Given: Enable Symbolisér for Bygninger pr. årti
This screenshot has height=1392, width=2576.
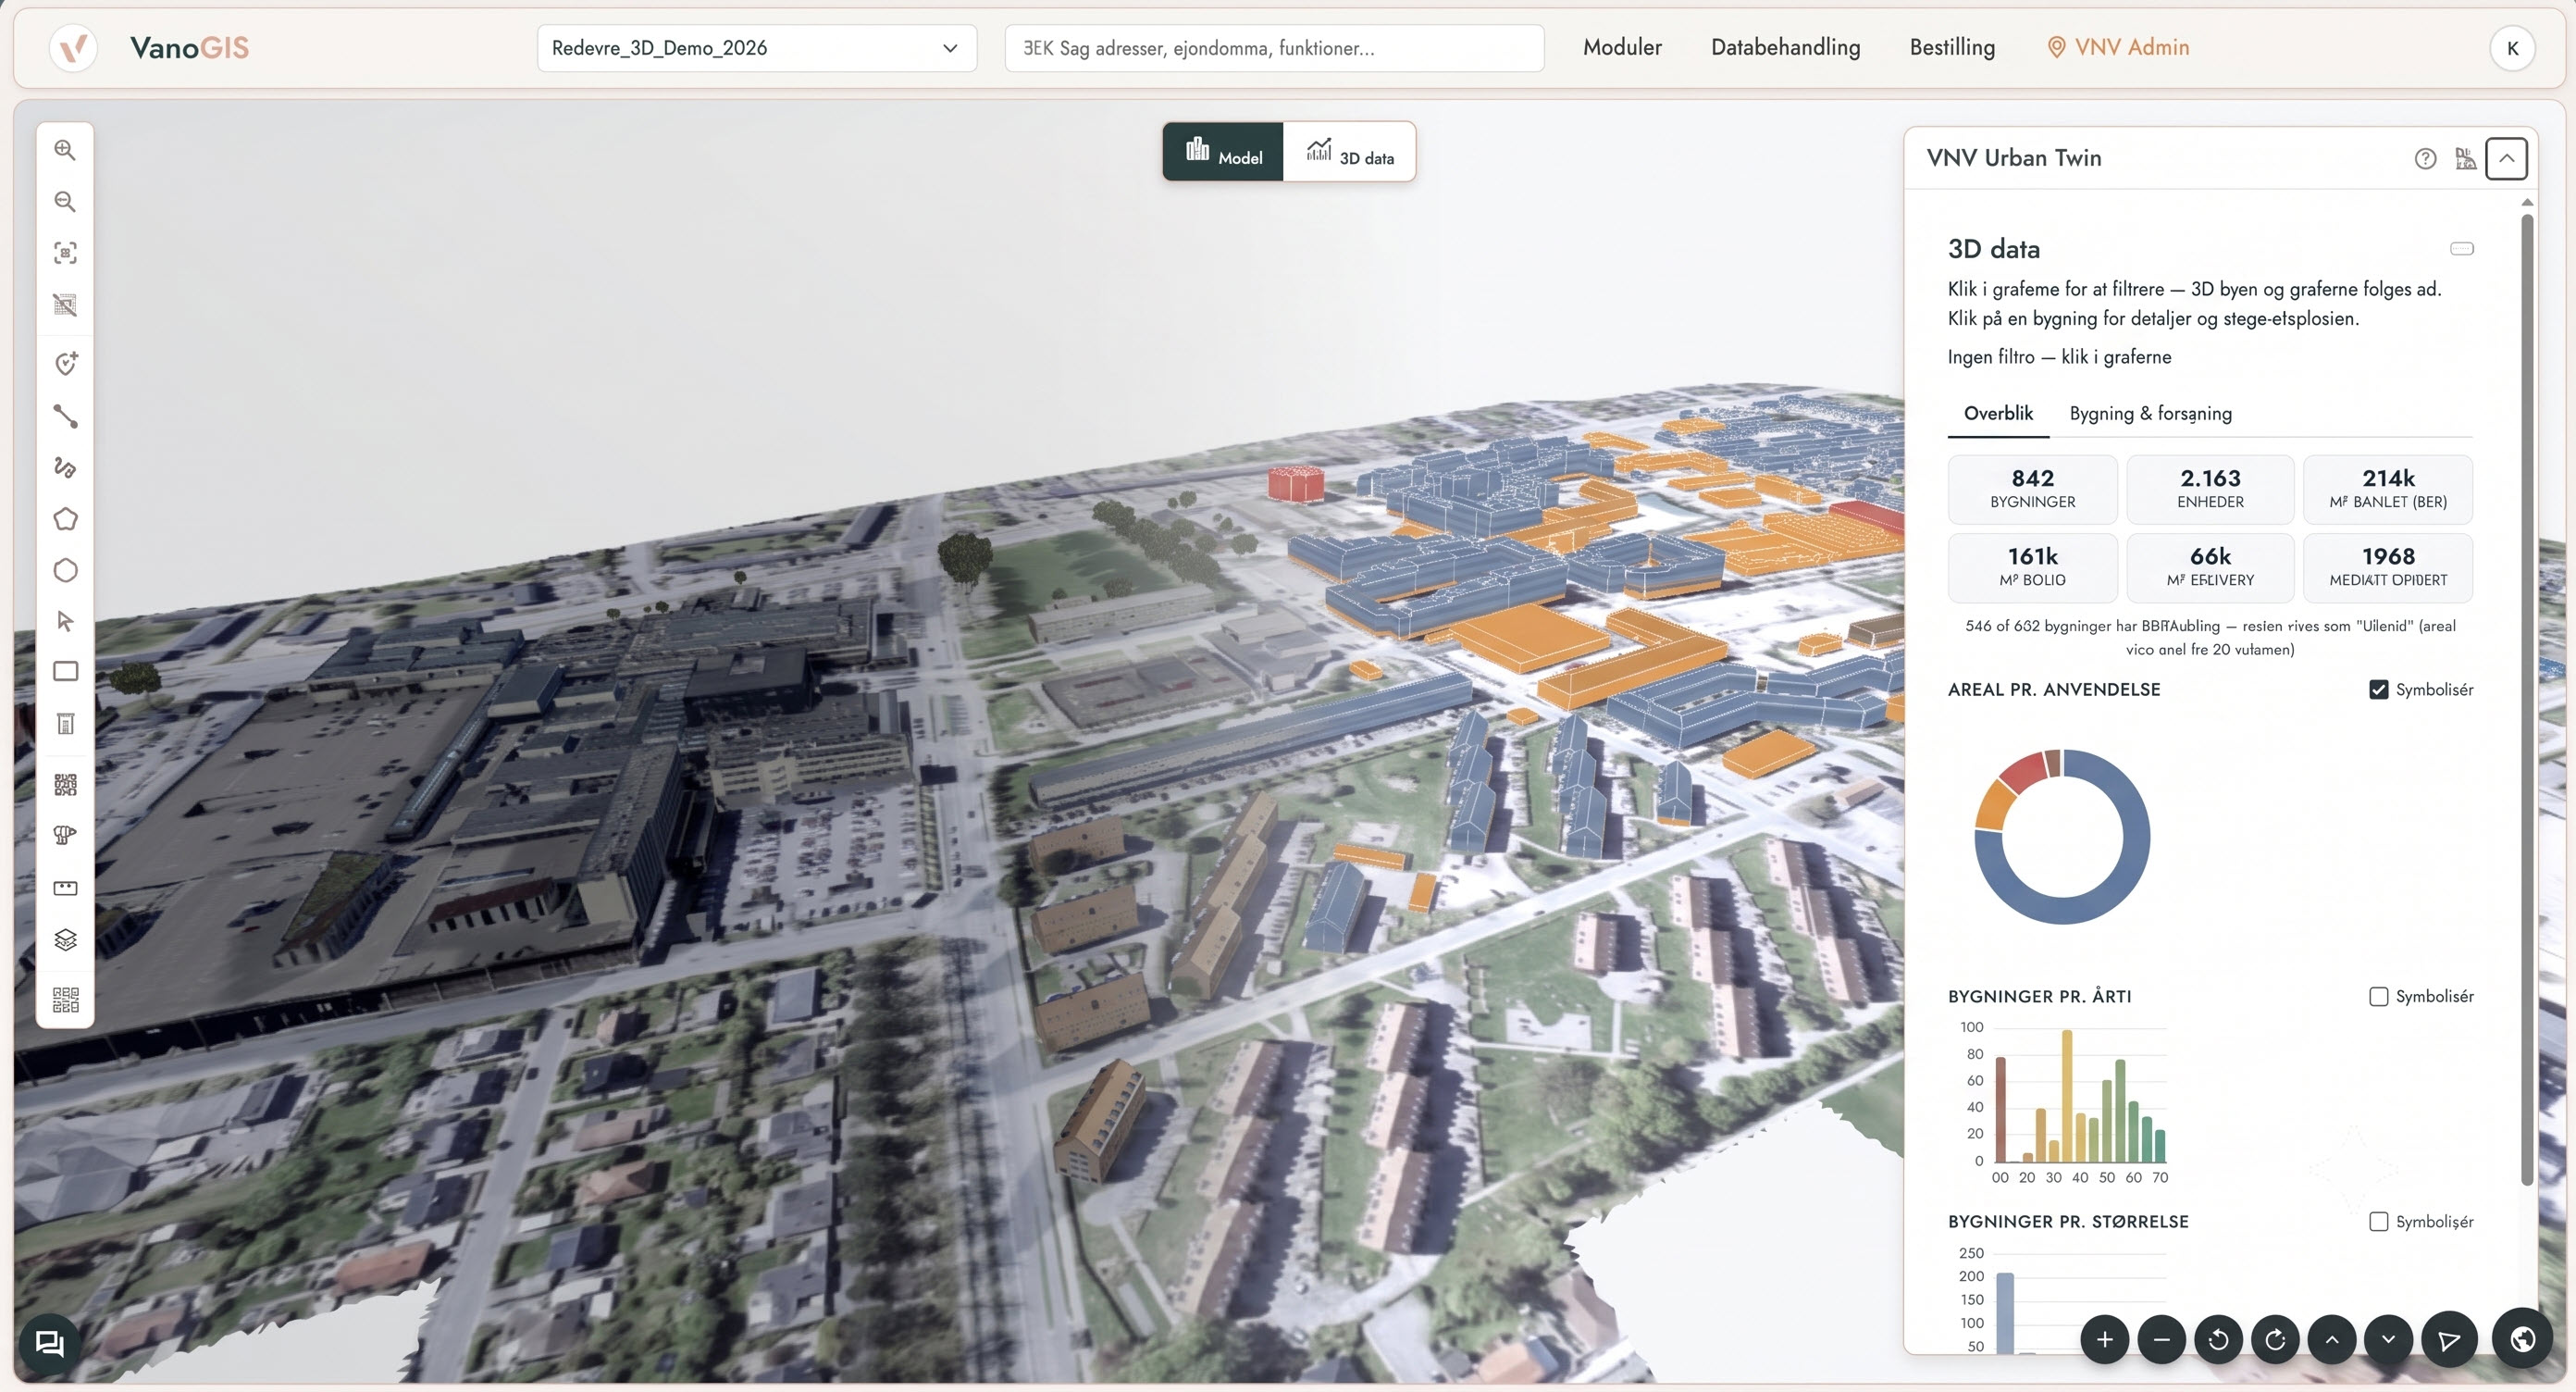Looking at the screenshot, I should point(2378,996).
